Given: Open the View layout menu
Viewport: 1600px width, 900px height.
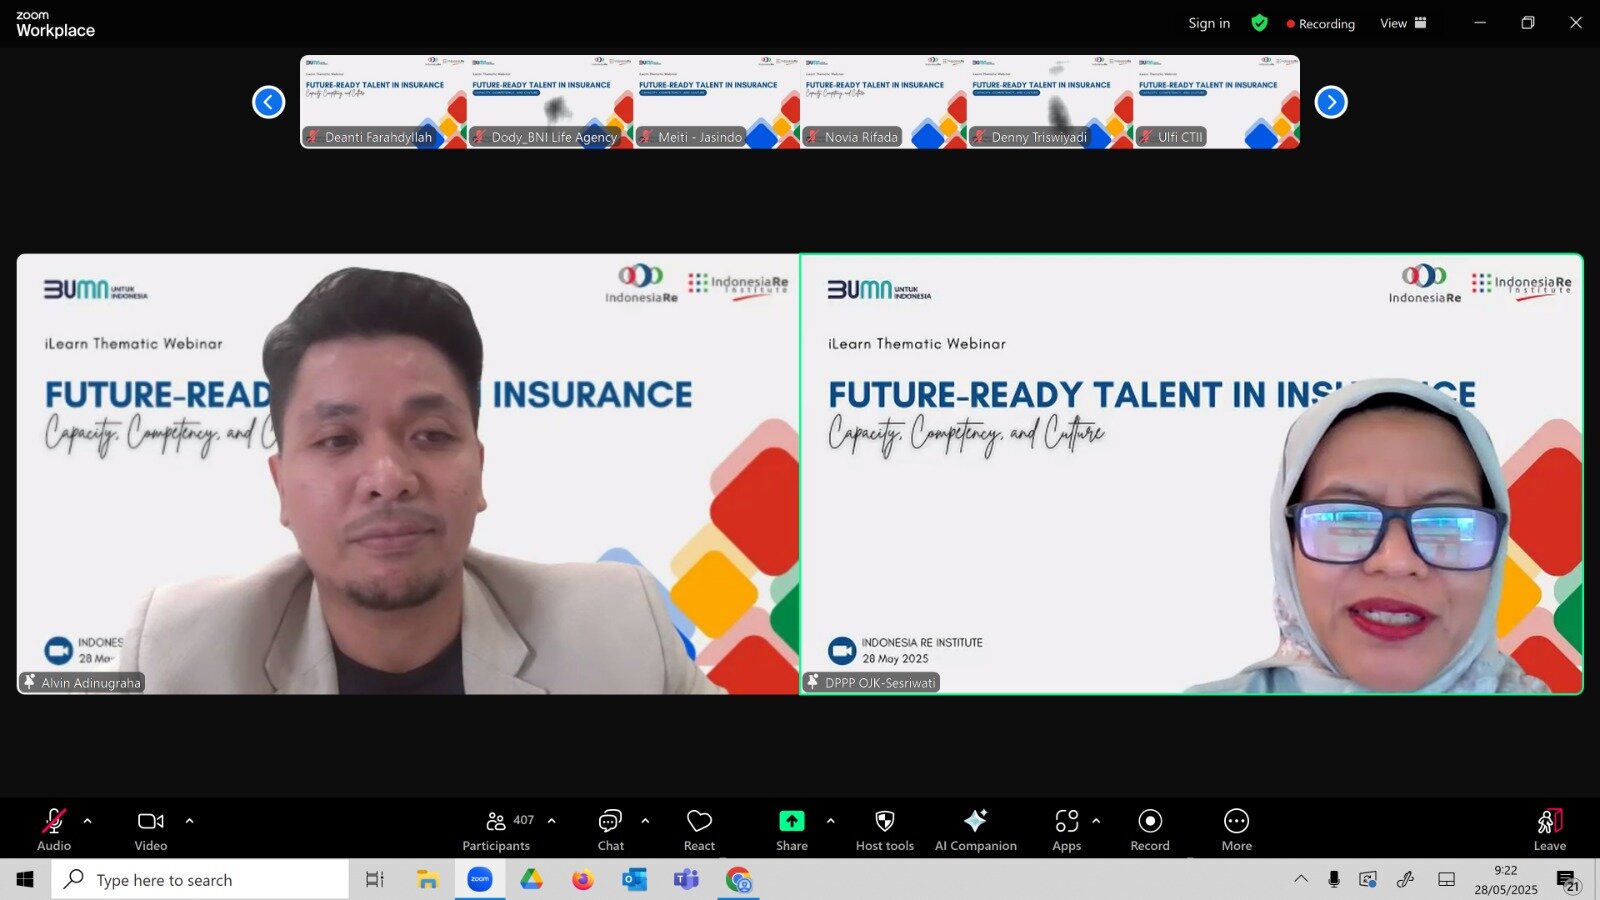Looking at the screenshot, I should coord(1403,23).
